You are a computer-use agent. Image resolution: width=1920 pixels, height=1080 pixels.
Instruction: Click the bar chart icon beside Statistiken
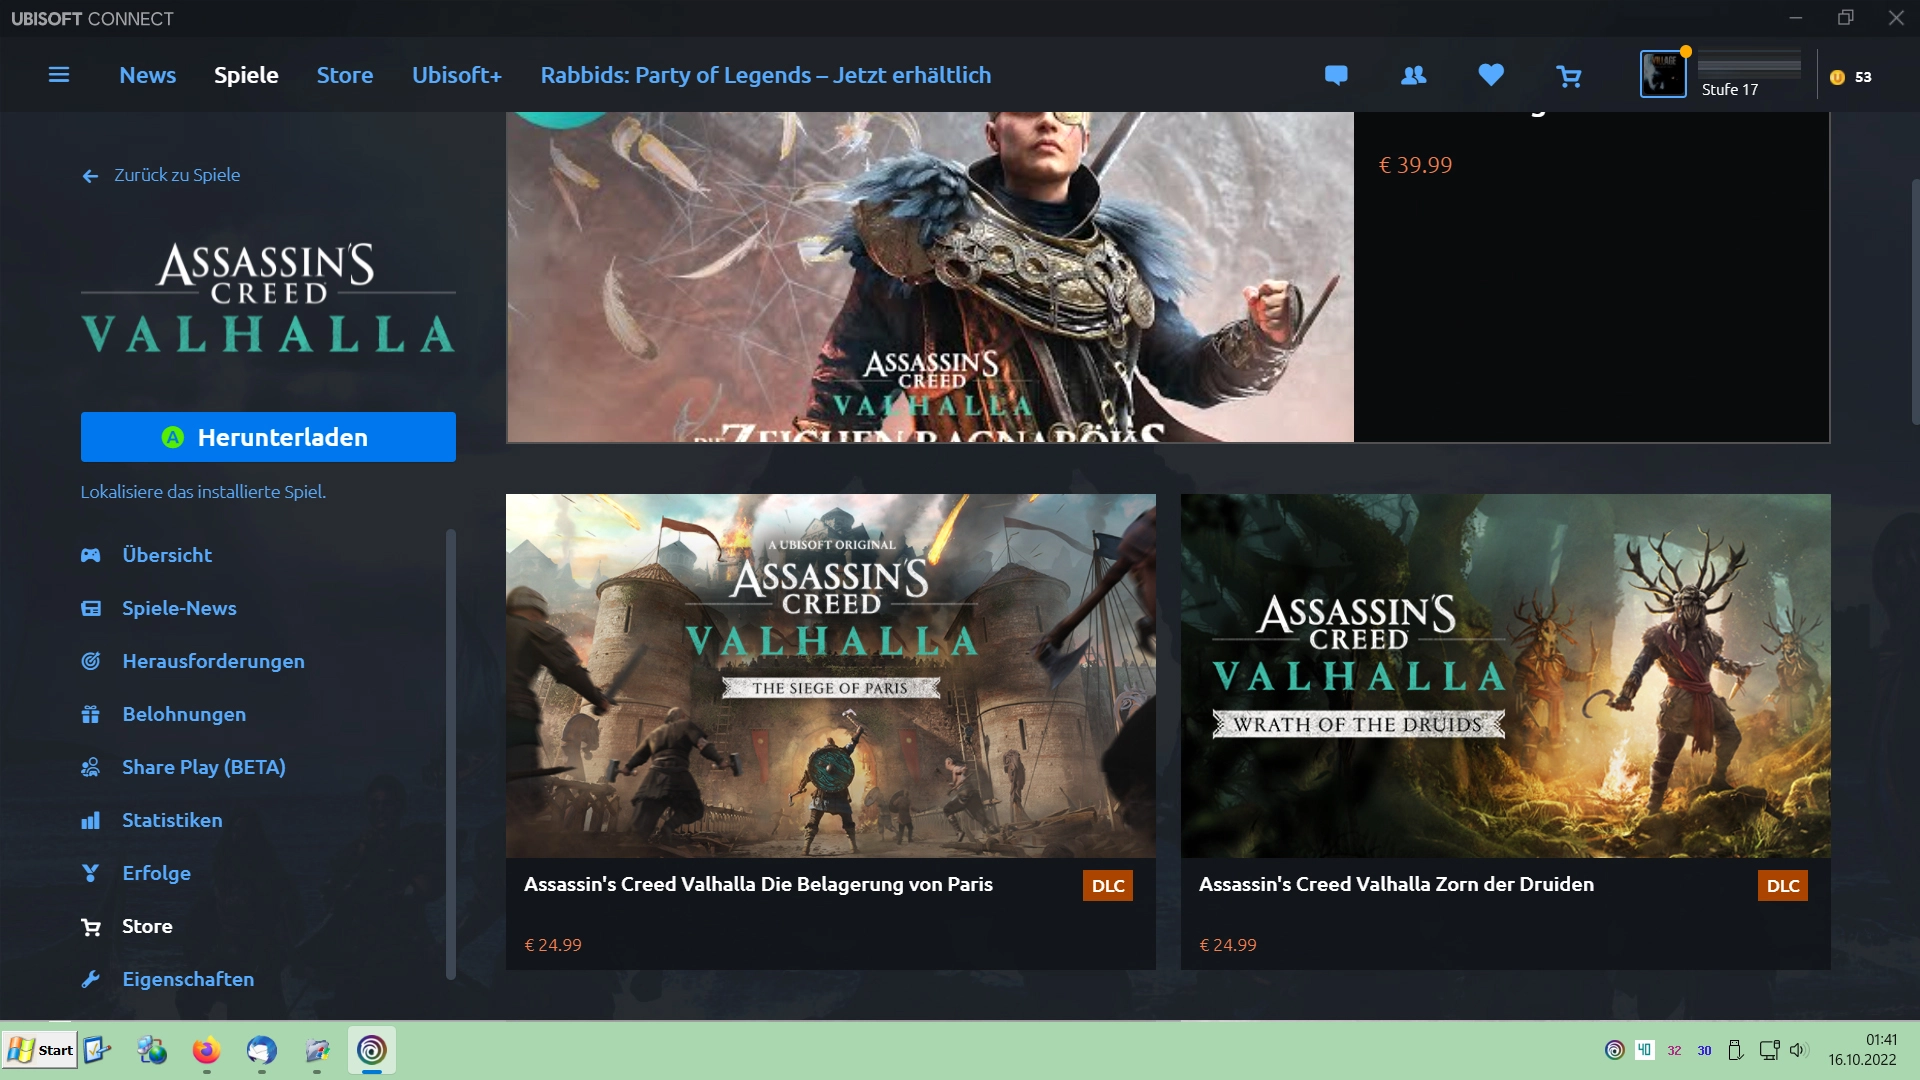(91, 820)
